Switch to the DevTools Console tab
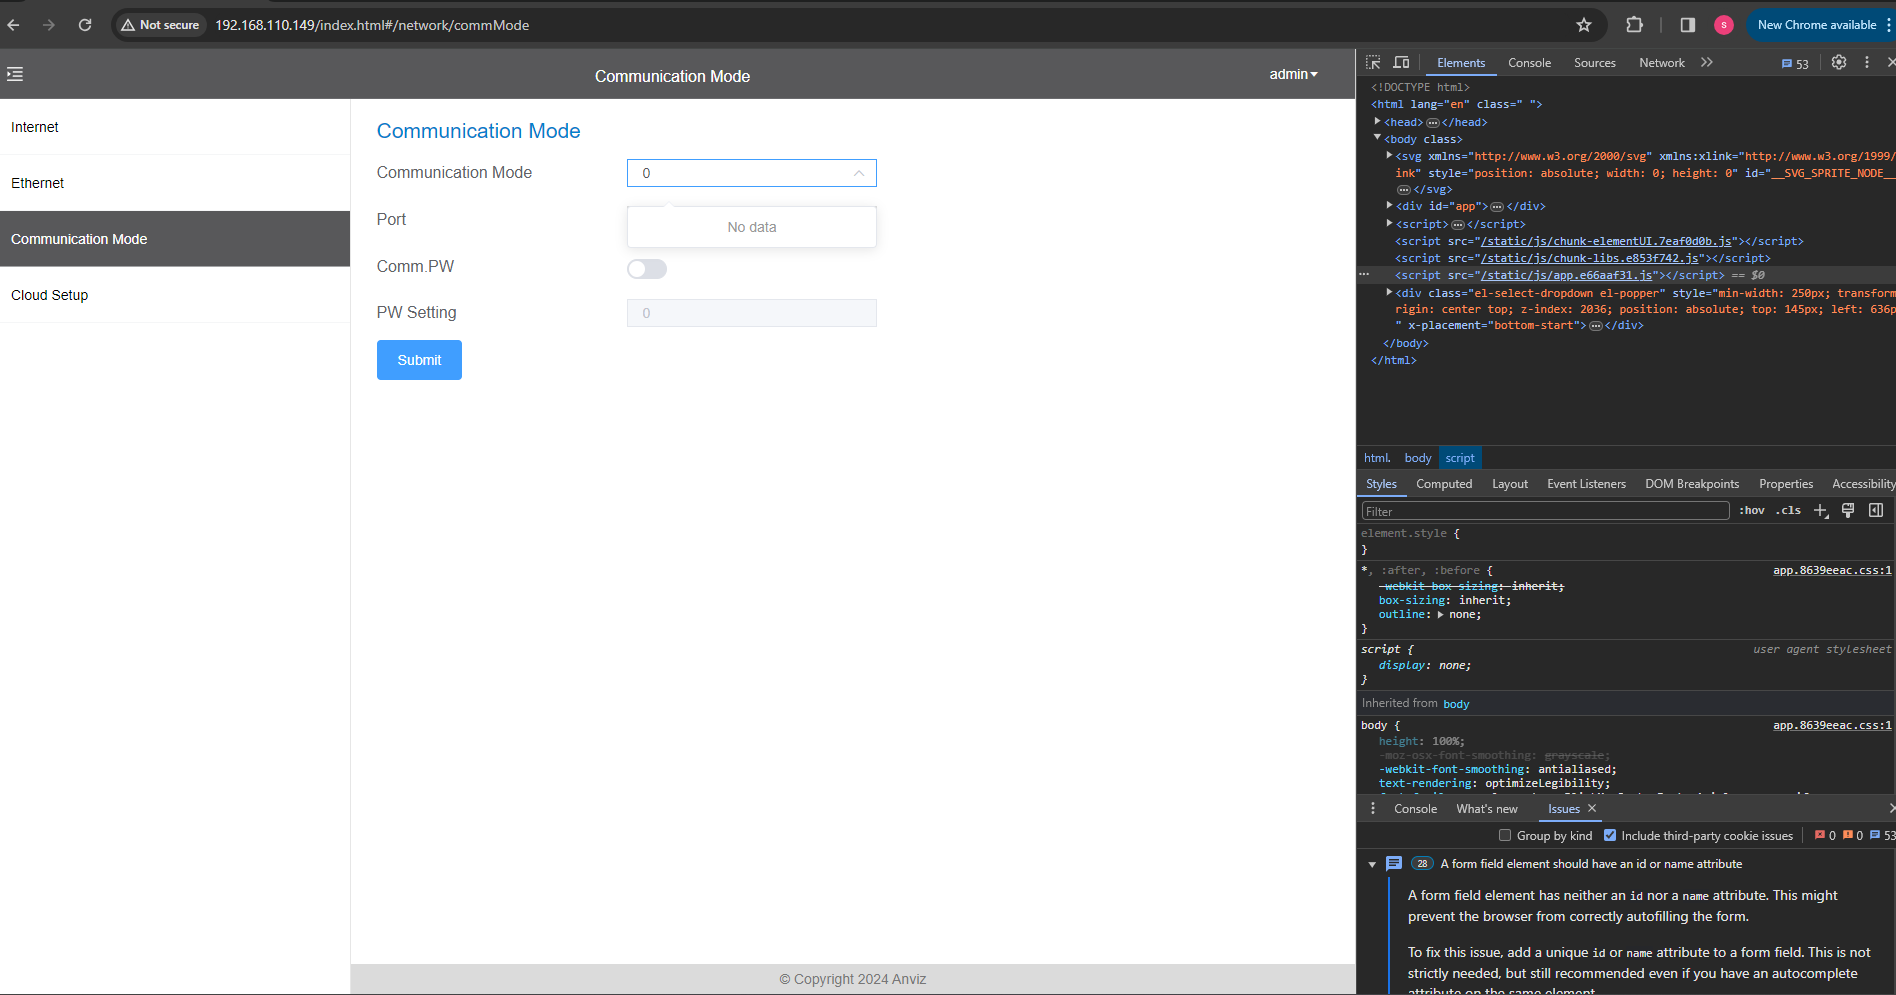 (x=1529, y=63)
